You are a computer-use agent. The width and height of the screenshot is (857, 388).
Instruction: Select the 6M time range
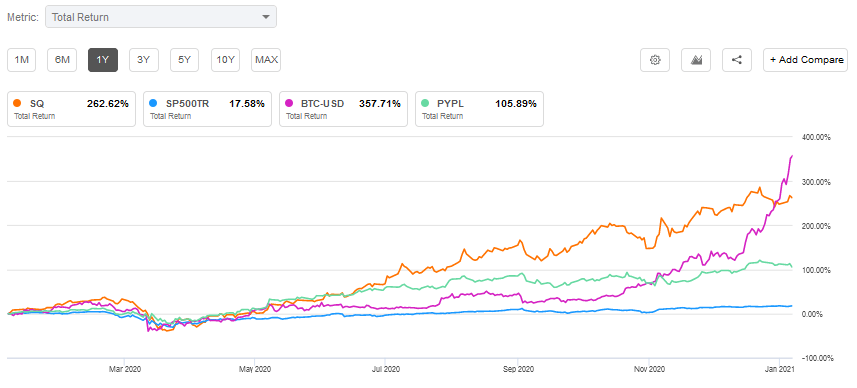(62, 60)
